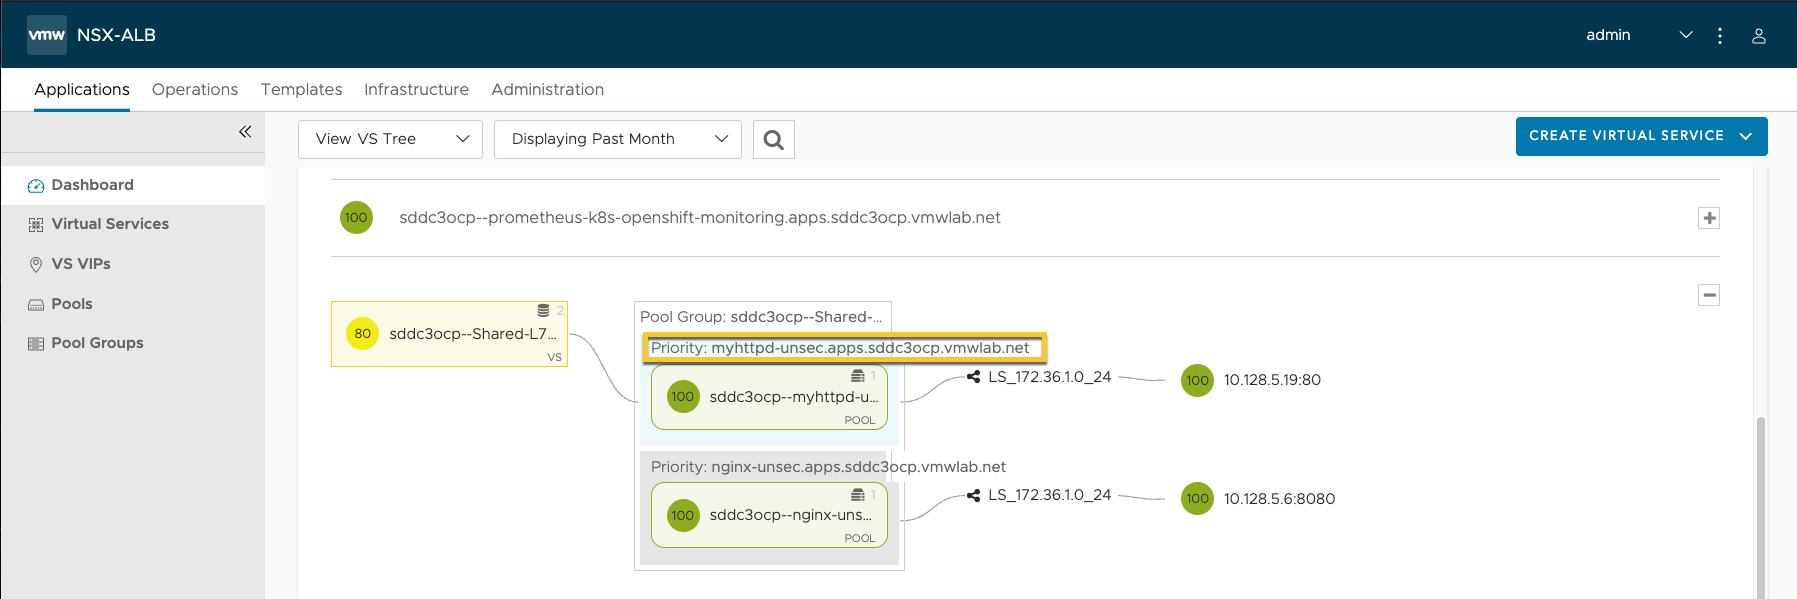Click server 10.128.5.6:8080
This screenshot has height=599, width=1797.
pyautogui.click(x=1279, y=499)
